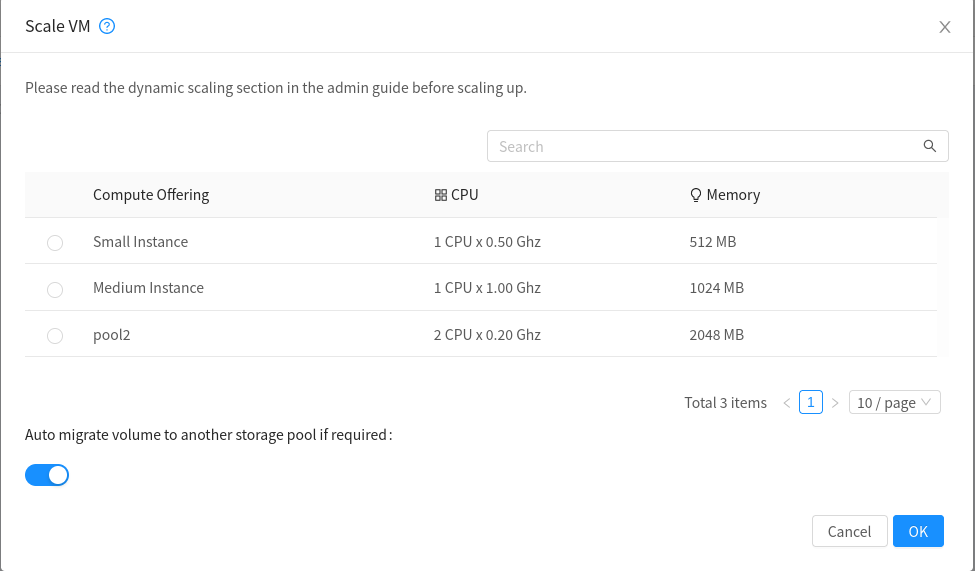Click the Memory column bulb icon
This screenshot has width=975, height=571.
click(x=696, y=195)
